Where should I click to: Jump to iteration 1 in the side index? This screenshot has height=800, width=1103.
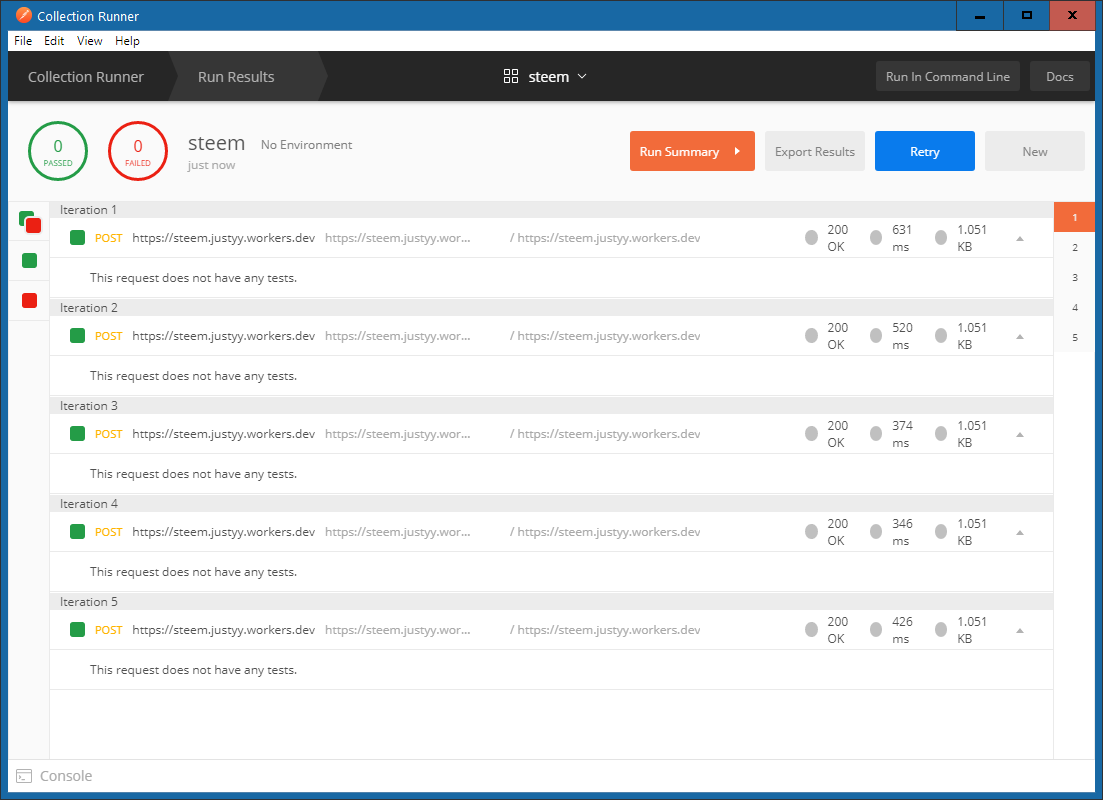[1074, 217]
